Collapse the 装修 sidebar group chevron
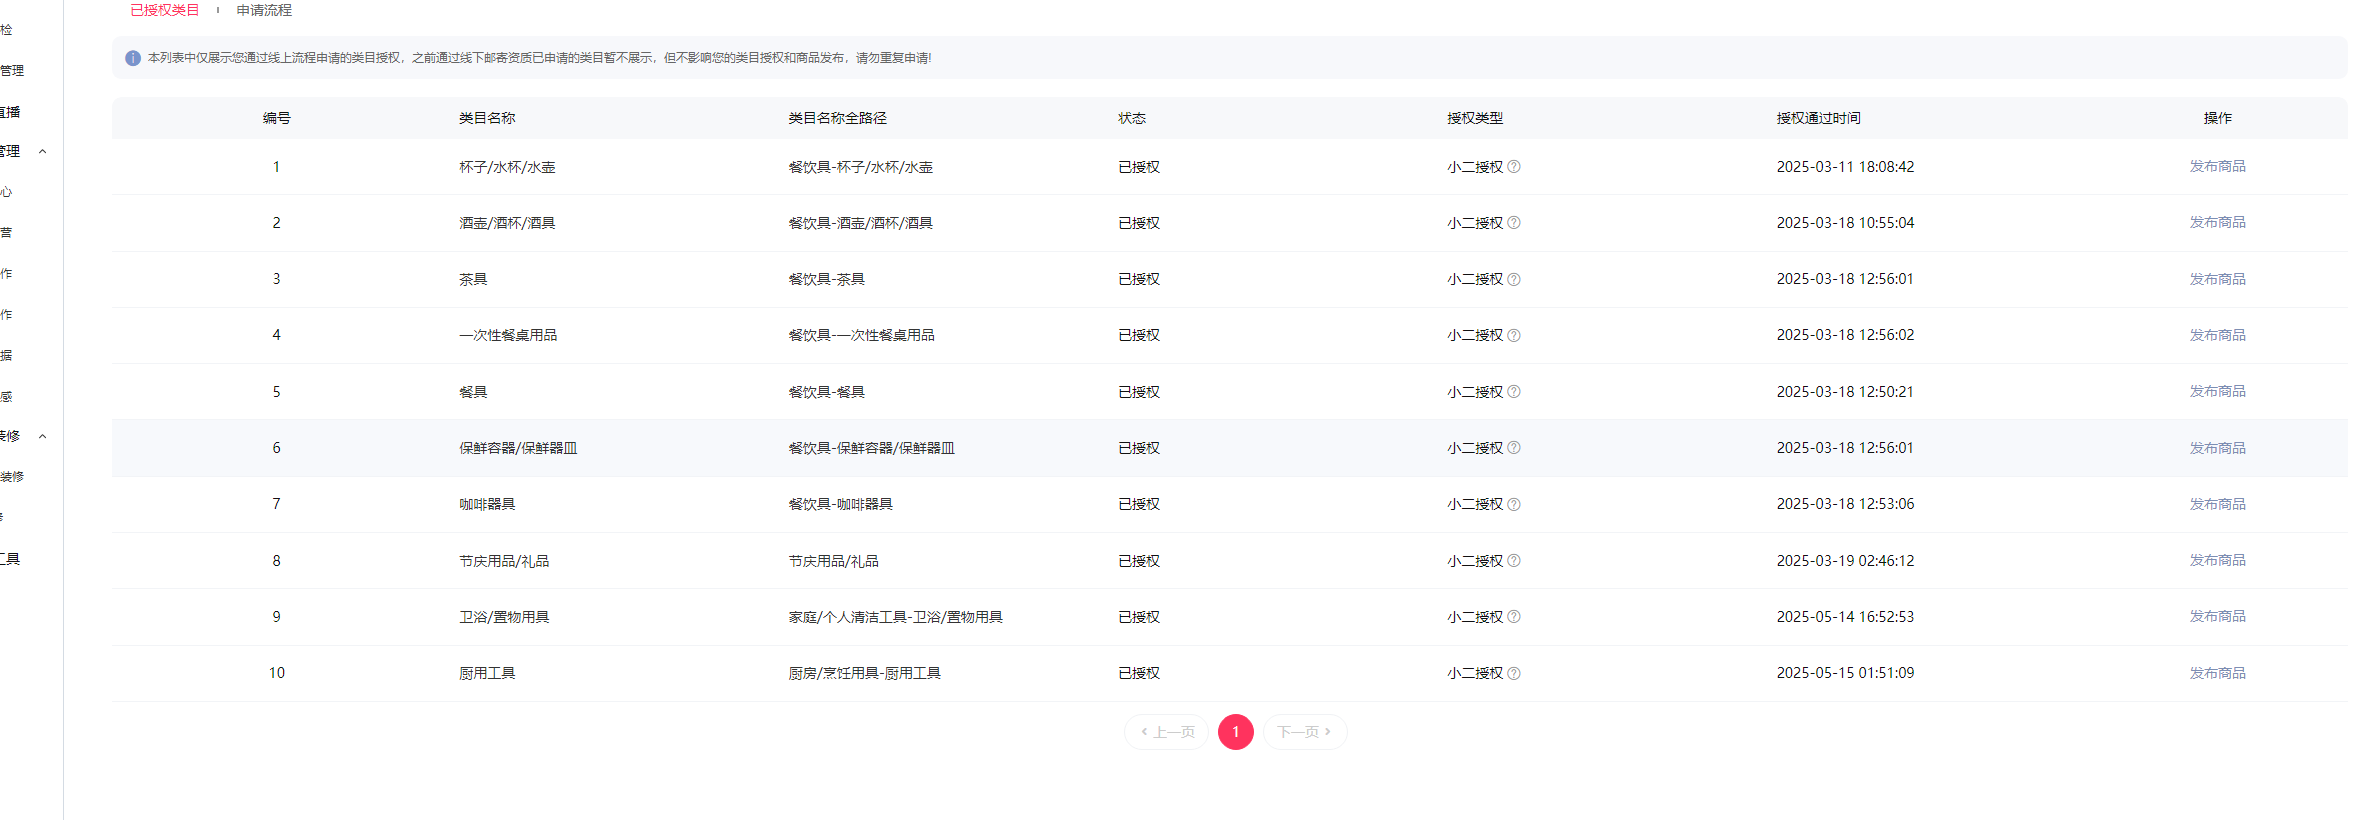This screenshot has width=2362, height=820. click(x=42, y=437)
